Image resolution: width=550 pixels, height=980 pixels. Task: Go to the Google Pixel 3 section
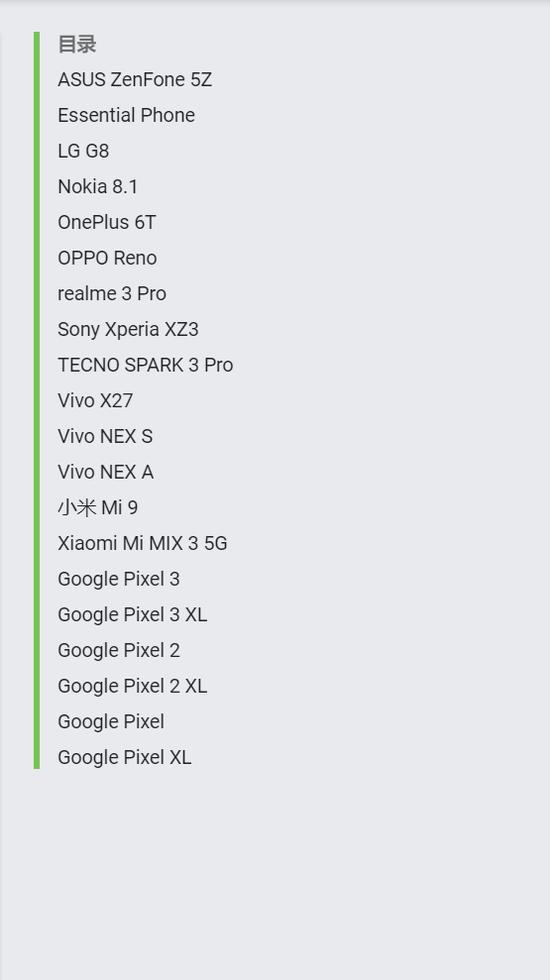tap(119, 579)
